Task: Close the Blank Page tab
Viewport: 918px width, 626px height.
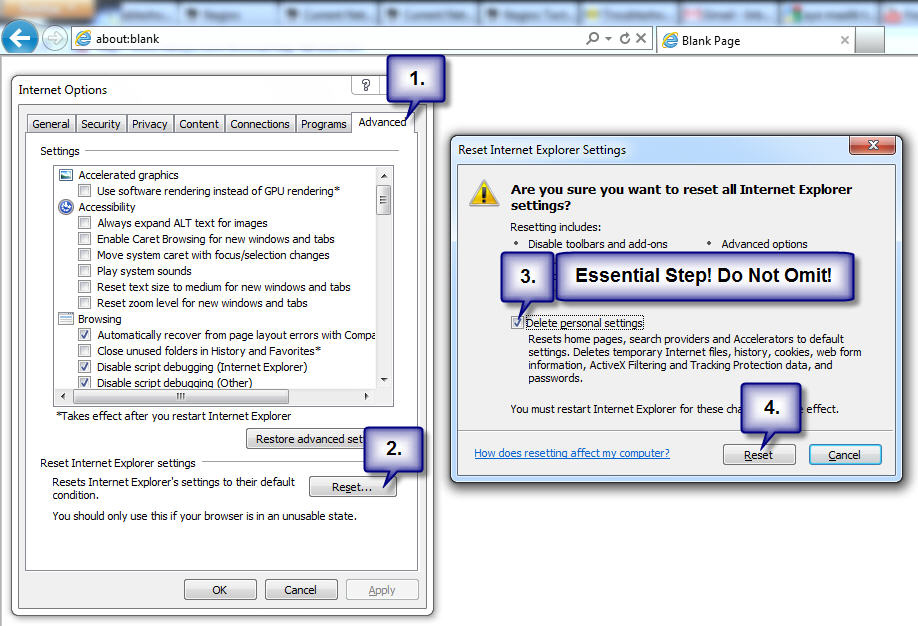Action: [844, 40]
